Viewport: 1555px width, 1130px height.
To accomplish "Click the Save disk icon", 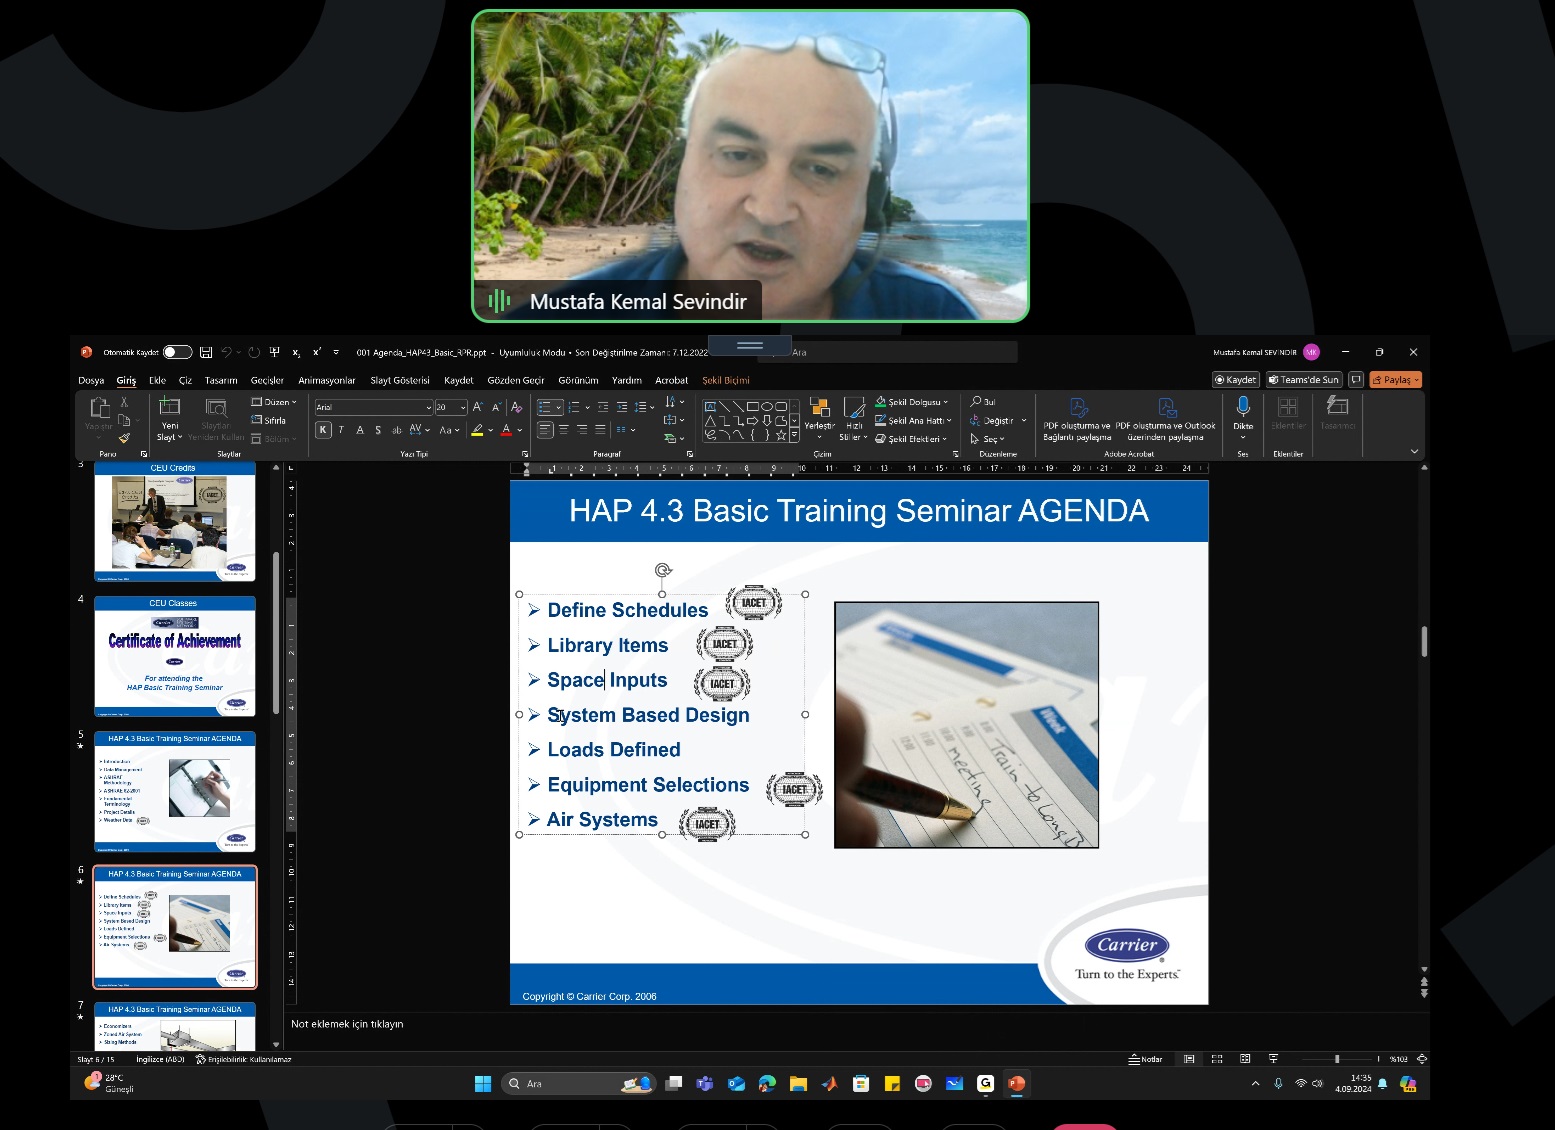I will [206, 352].
